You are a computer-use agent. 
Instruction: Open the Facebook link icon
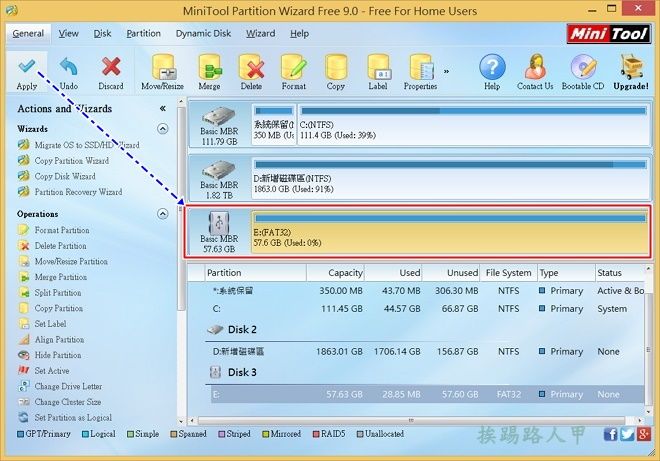610,434
